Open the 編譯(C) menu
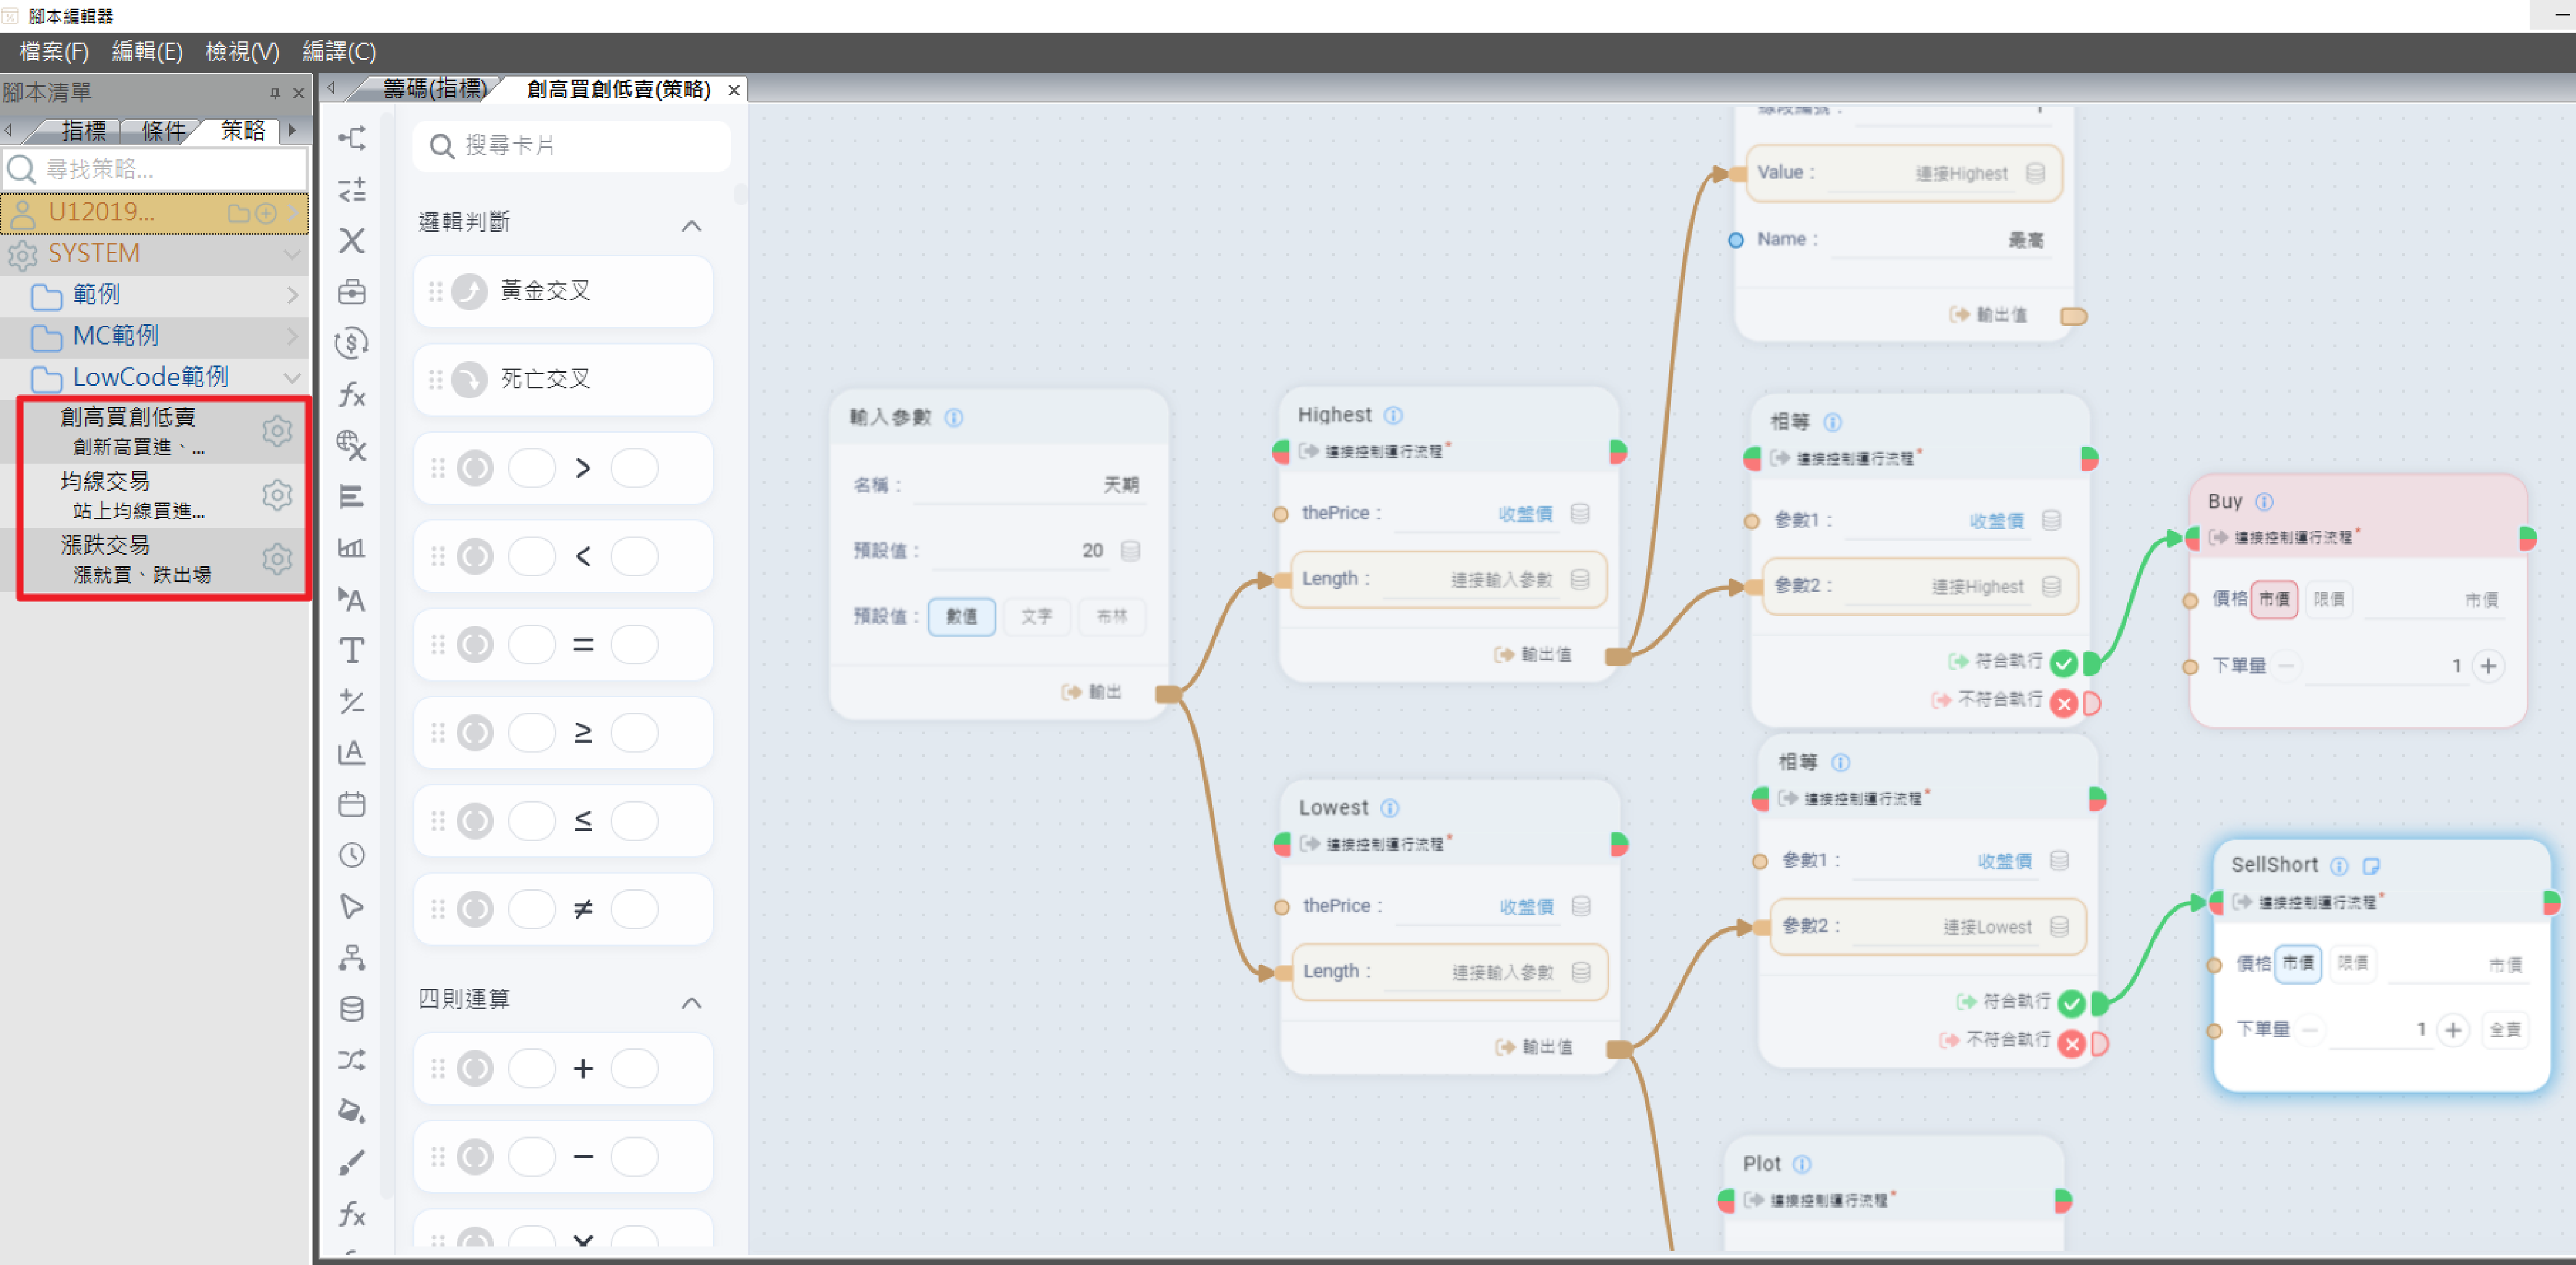The height and width of the screenshot is (1265, 2576). point(339,51)
